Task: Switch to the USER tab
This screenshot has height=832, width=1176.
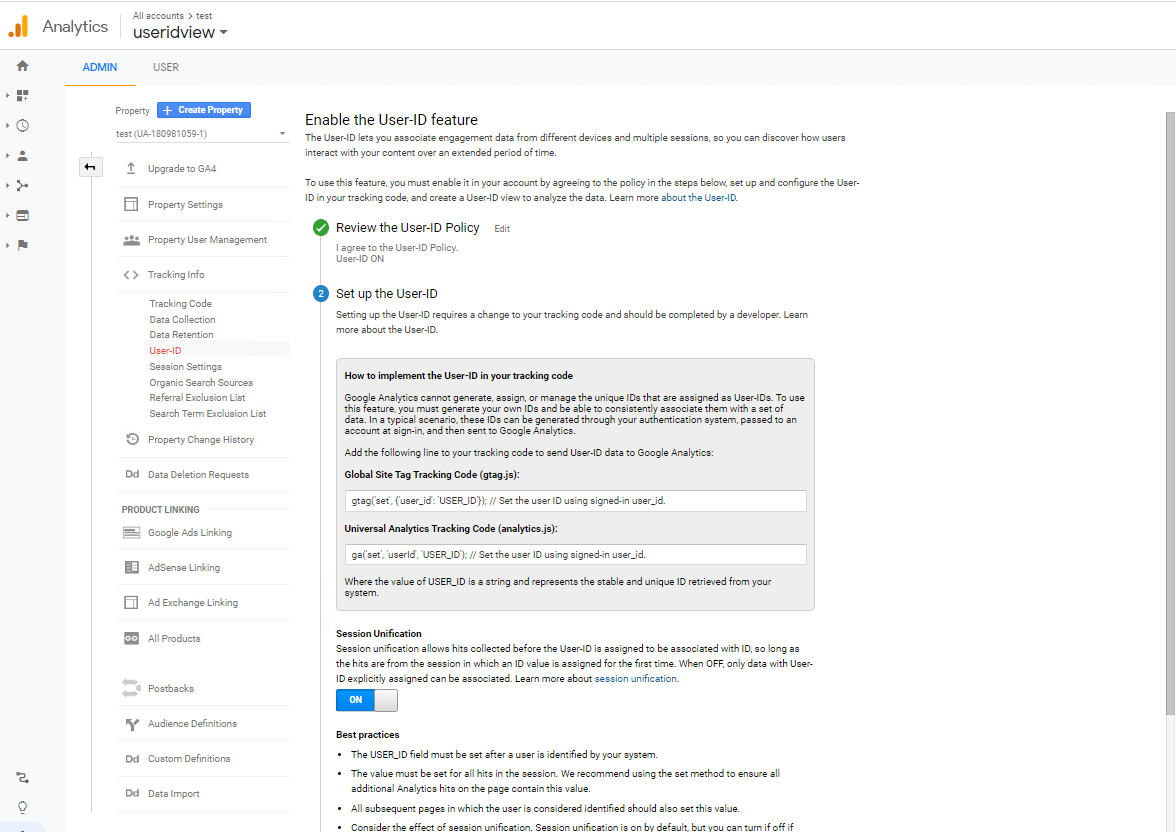Action: pos(166,67)
